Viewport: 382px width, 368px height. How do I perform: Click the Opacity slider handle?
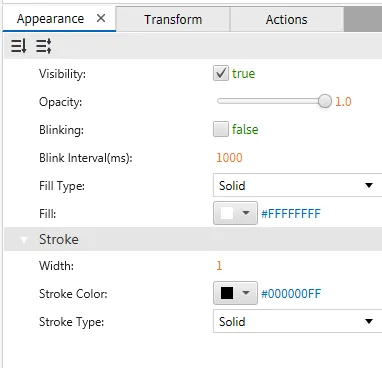325,101
